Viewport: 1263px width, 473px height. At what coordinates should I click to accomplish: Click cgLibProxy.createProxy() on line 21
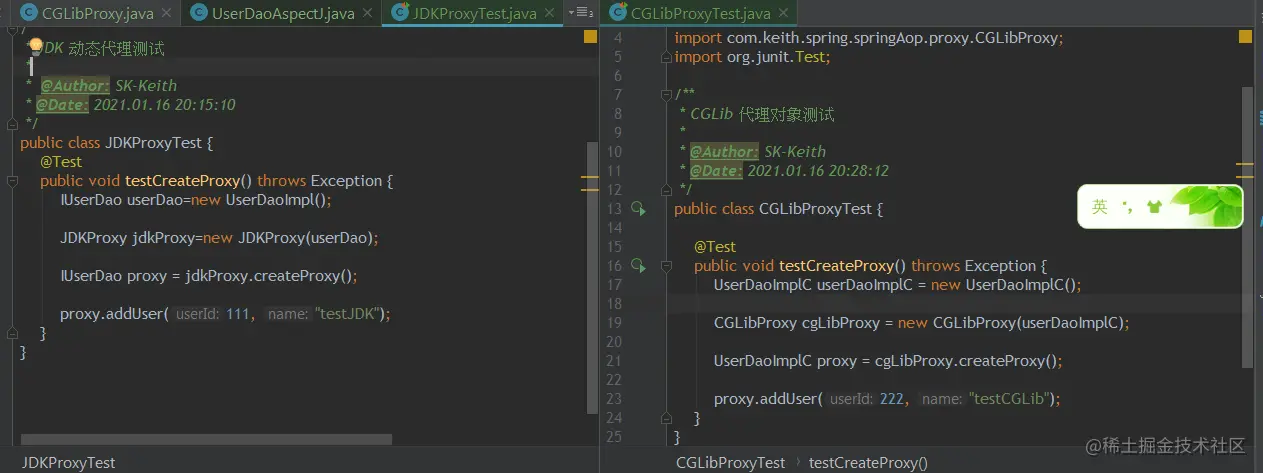pos(966,361)
